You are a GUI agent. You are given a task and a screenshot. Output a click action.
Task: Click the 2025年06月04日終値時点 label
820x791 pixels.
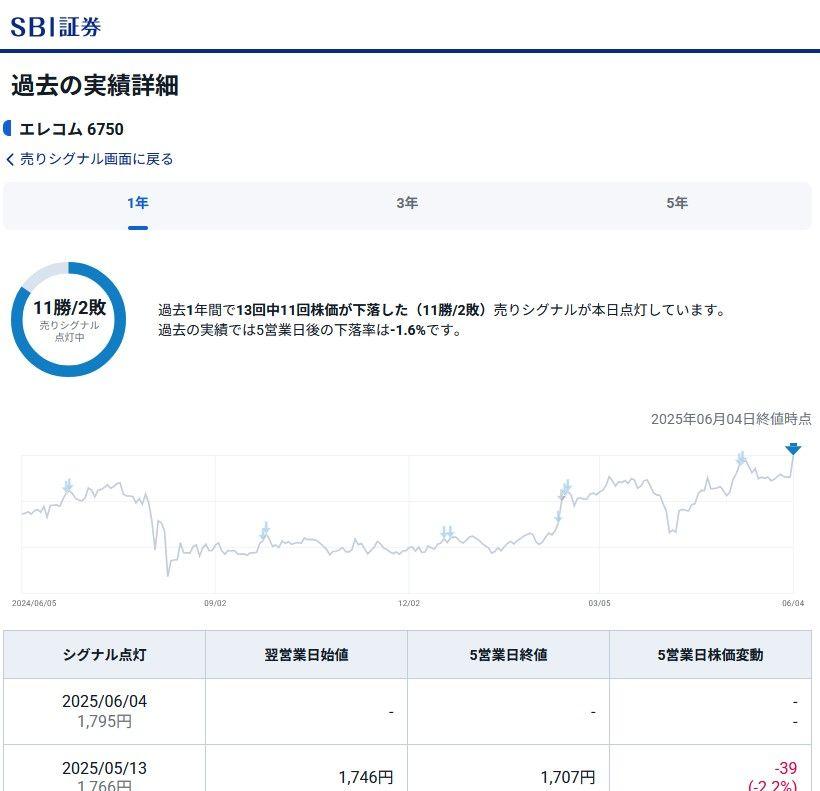(731, 419)
